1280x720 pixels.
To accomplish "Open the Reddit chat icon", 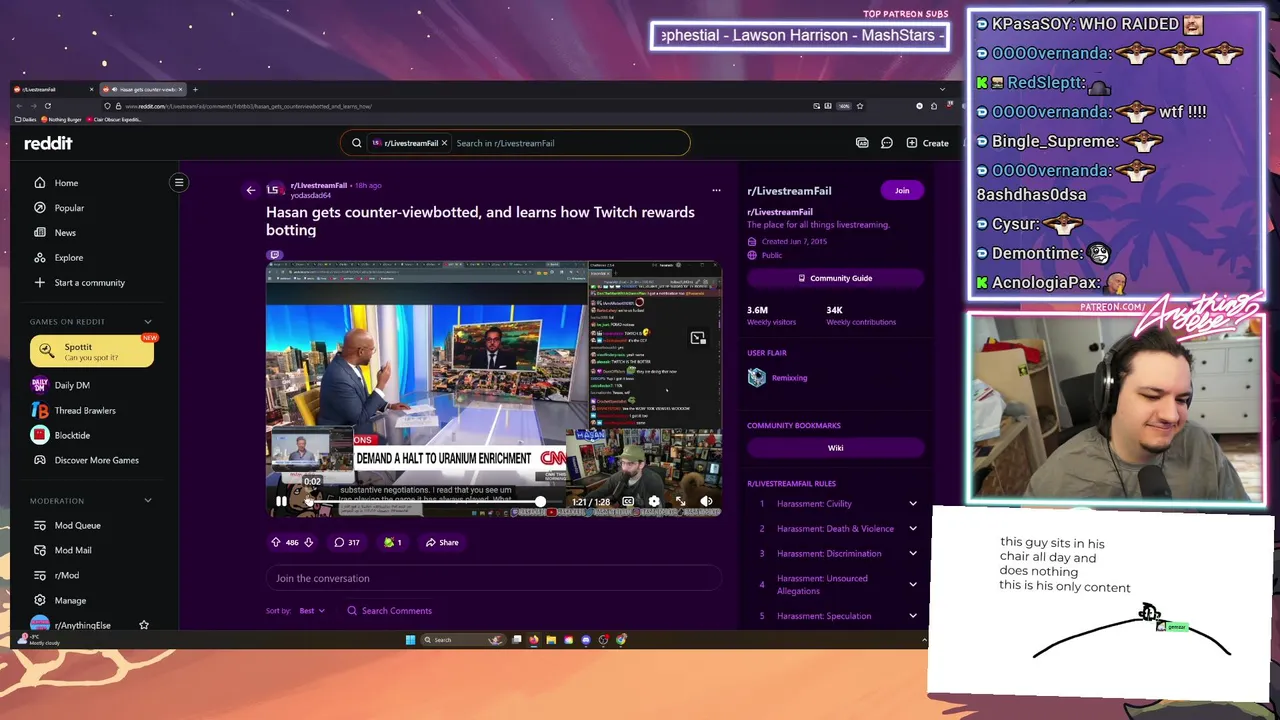I will [886, 143].
